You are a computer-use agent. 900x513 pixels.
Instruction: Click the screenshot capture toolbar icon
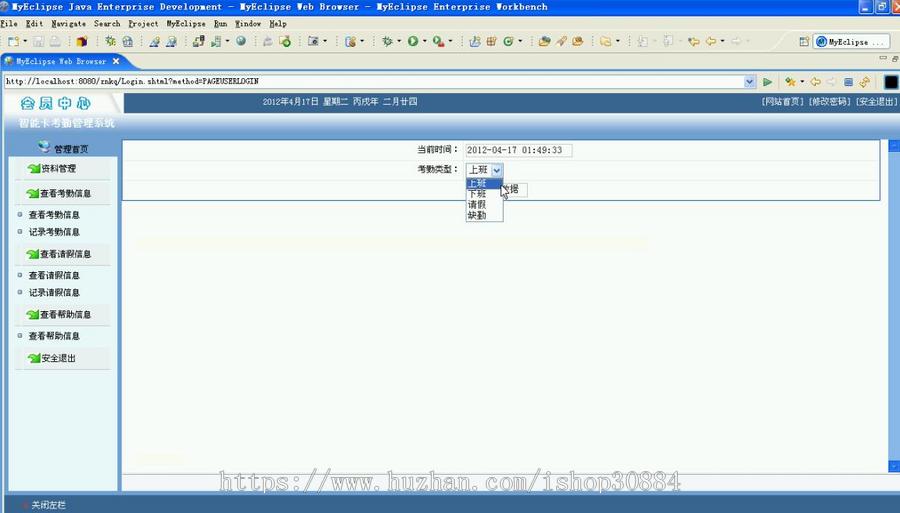(x=313, y=41)
